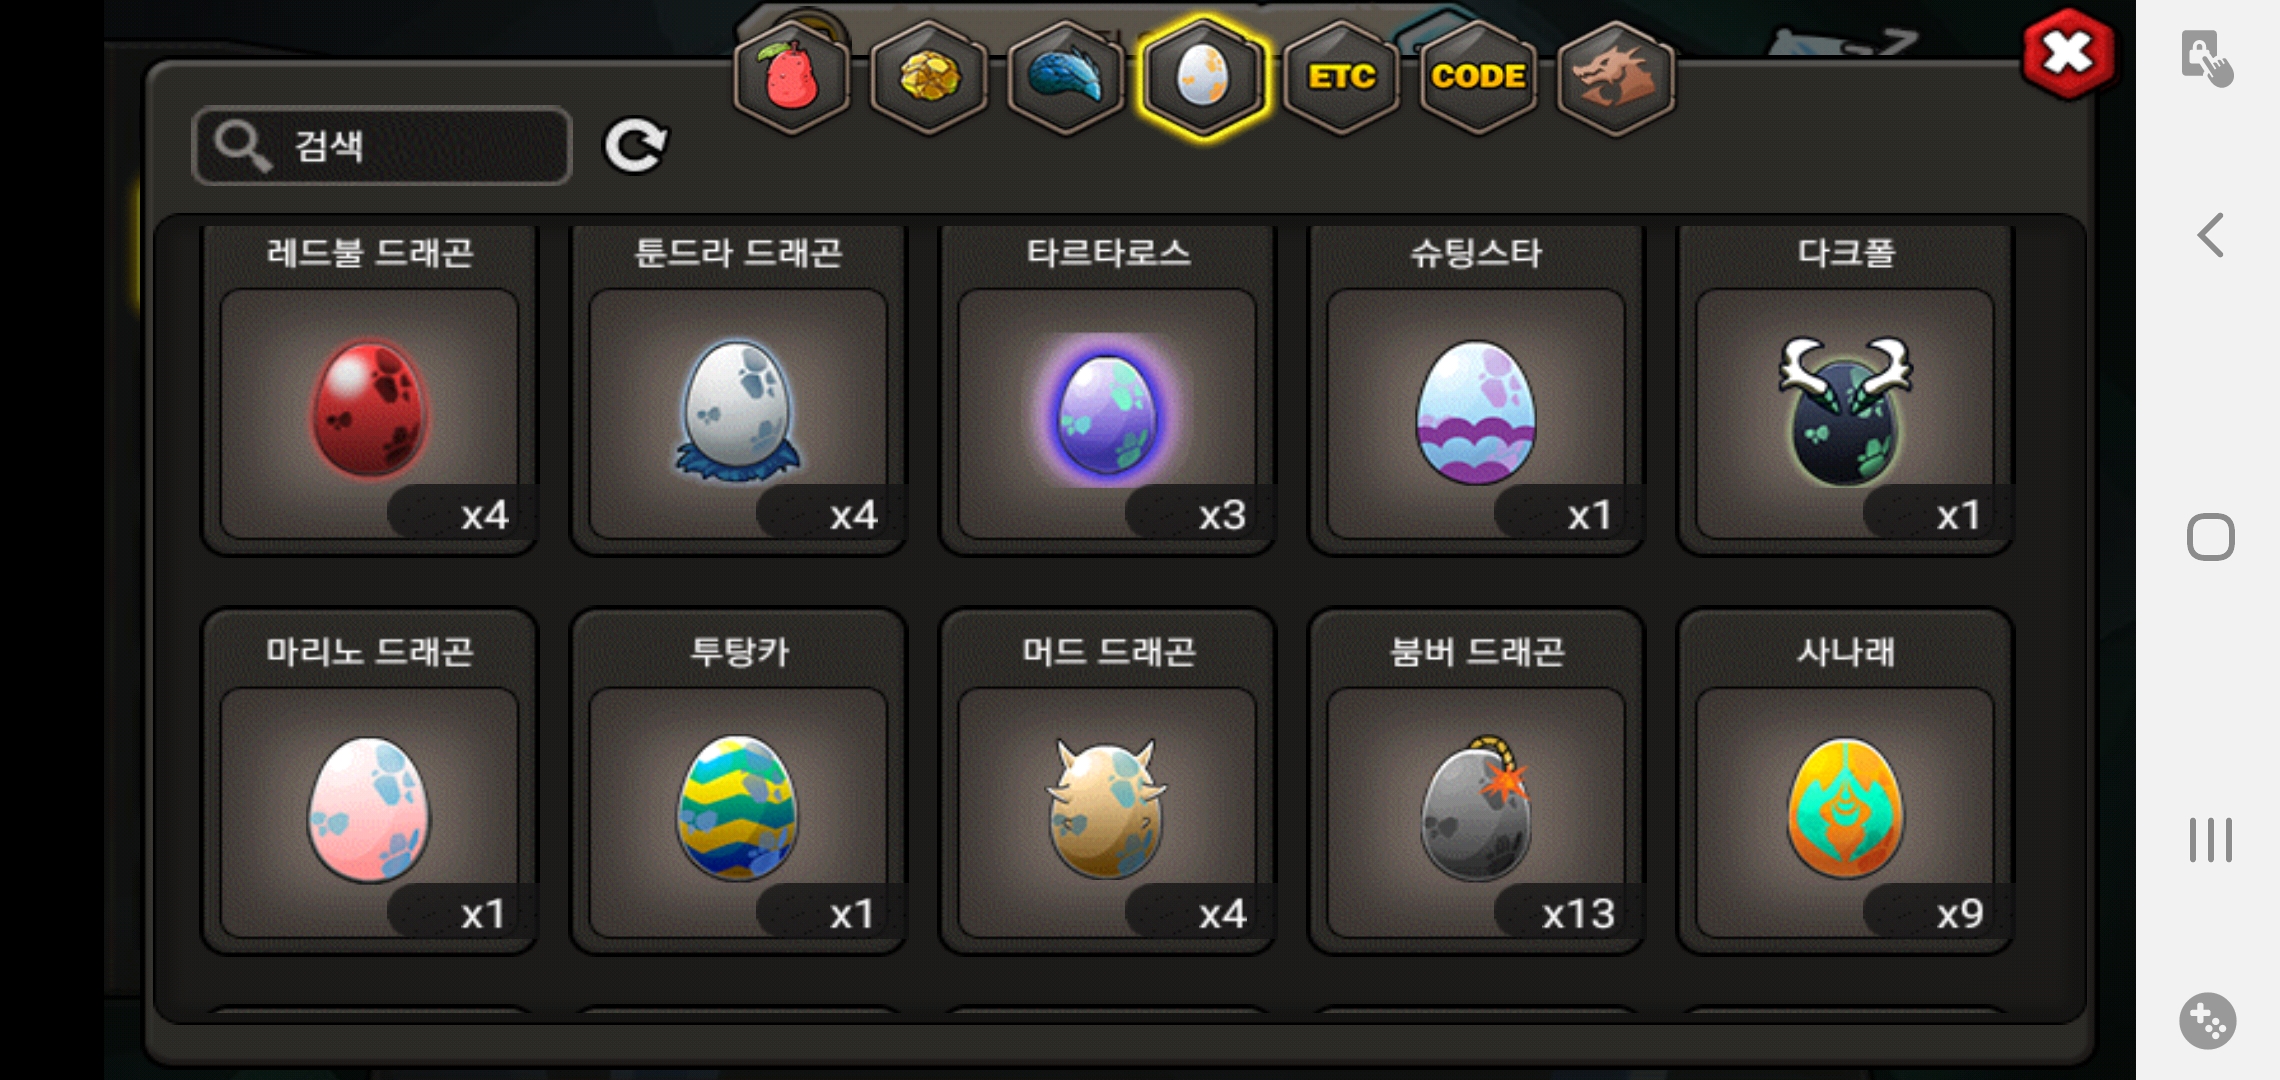The height and width of the screenshot is (1080, 2280).
Task: Open the blue dragon scale tab
Action: [x=1066, y=77]
